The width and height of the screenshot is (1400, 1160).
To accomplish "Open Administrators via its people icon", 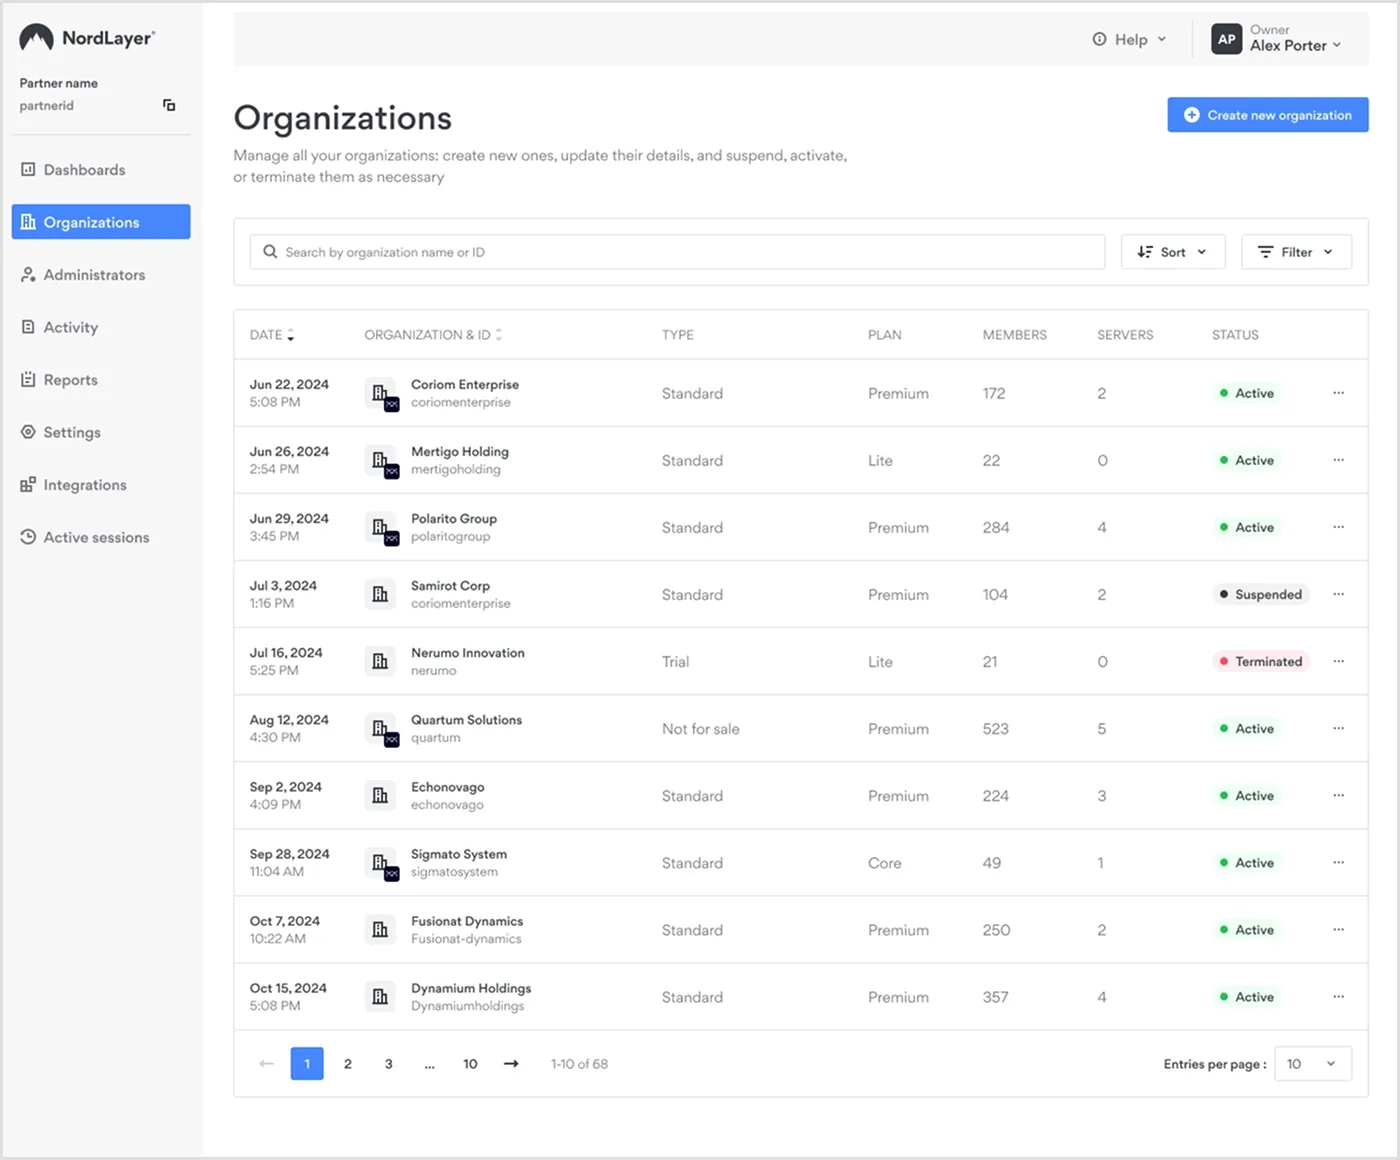I will tap(26, 275).
